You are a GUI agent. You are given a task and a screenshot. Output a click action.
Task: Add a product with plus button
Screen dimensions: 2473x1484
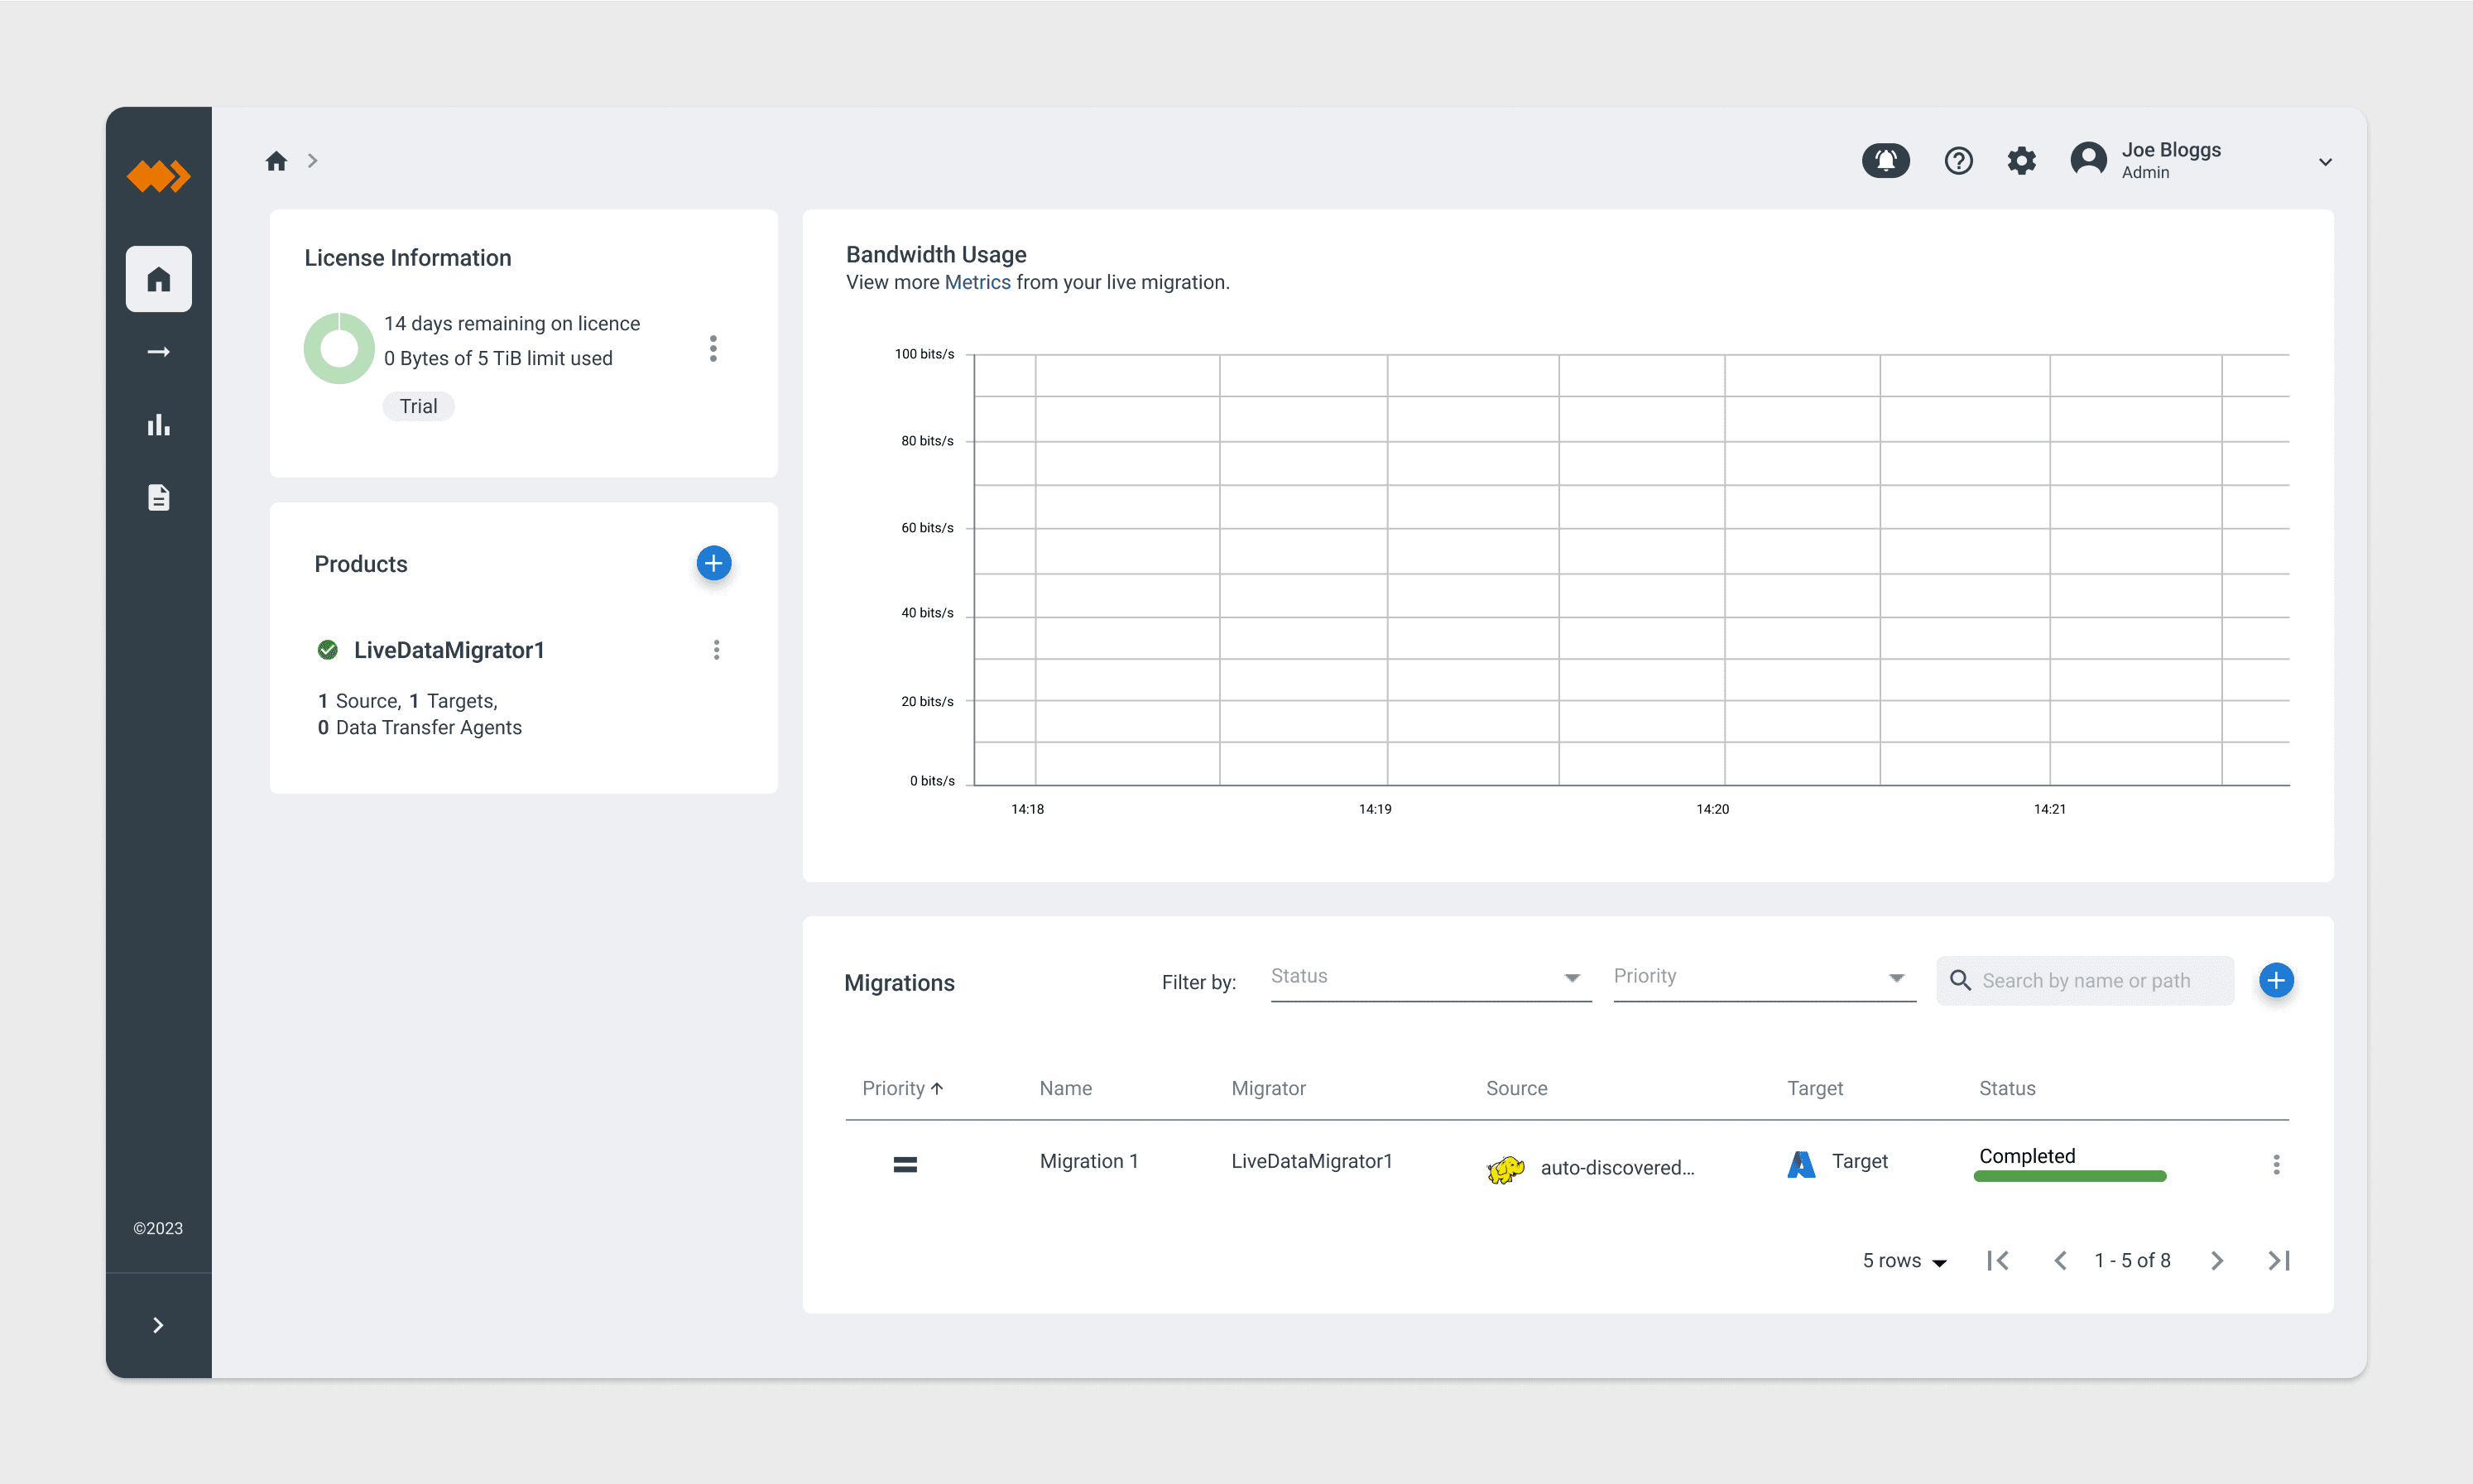pos(713,563)
